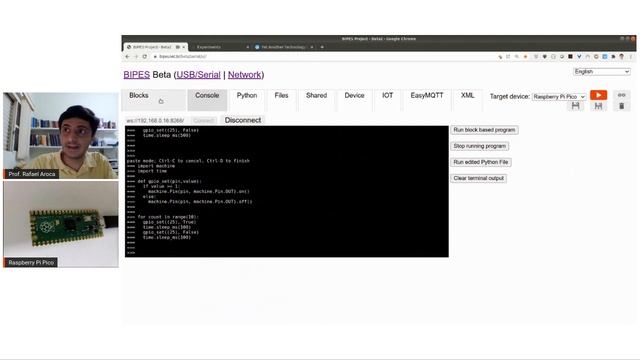Click the browser URL address bar
640x360 pixels.
coord(322,57)
